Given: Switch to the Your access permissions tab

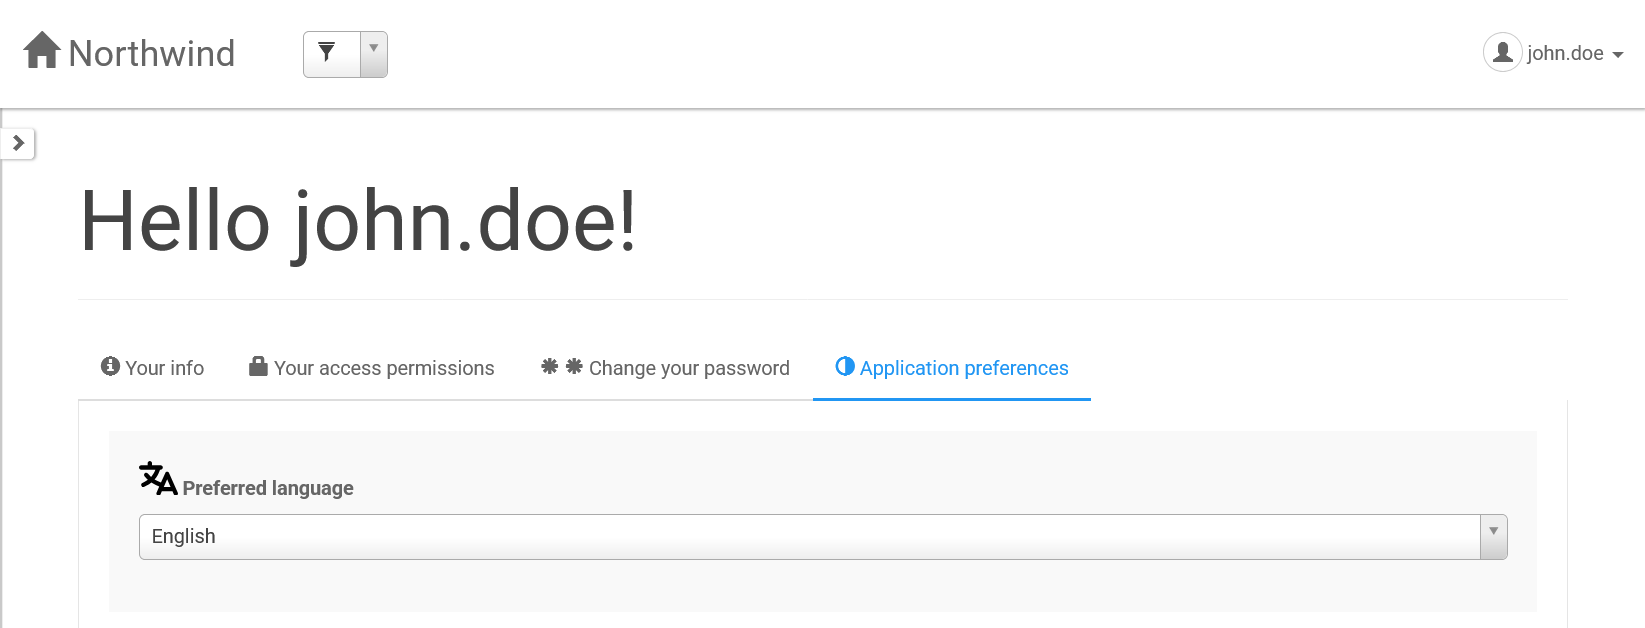Looking at the screenshot, I should pos(371,368).
